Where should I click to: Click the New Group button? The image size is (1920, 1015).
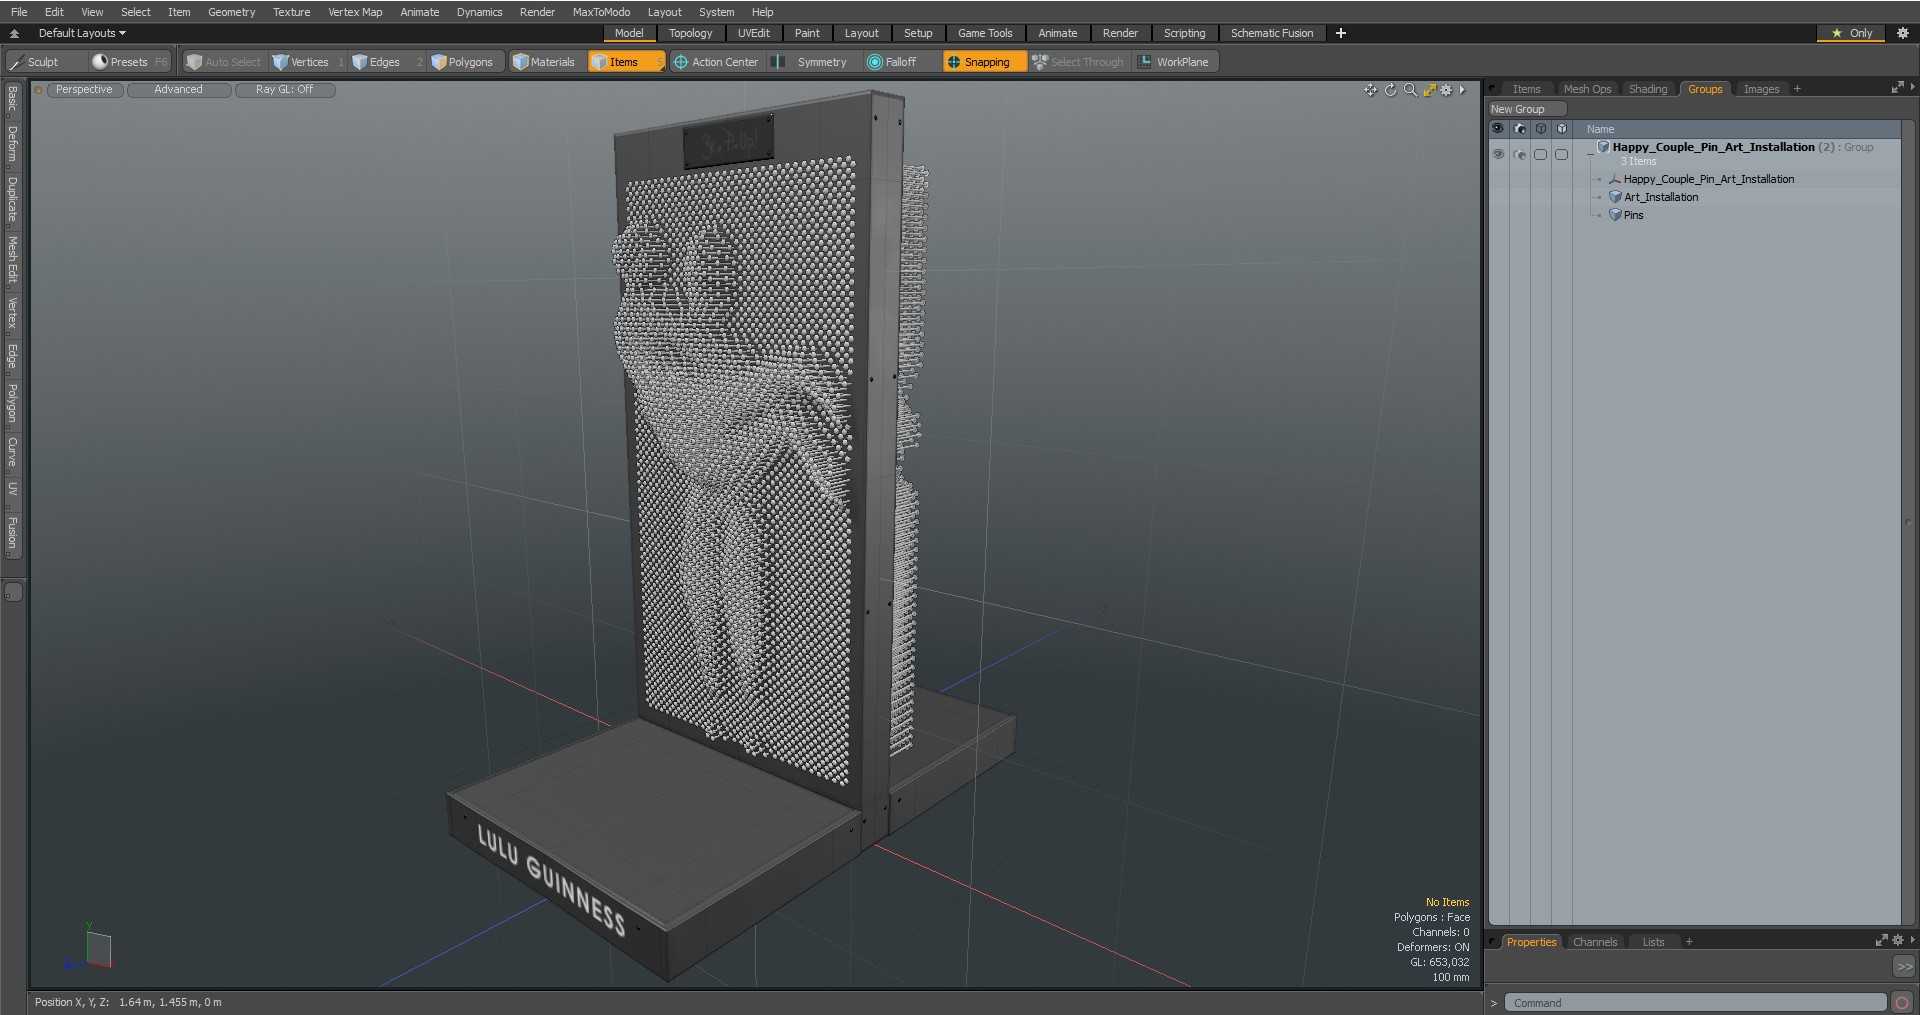pyautogui.click(x=1527, y=109)
